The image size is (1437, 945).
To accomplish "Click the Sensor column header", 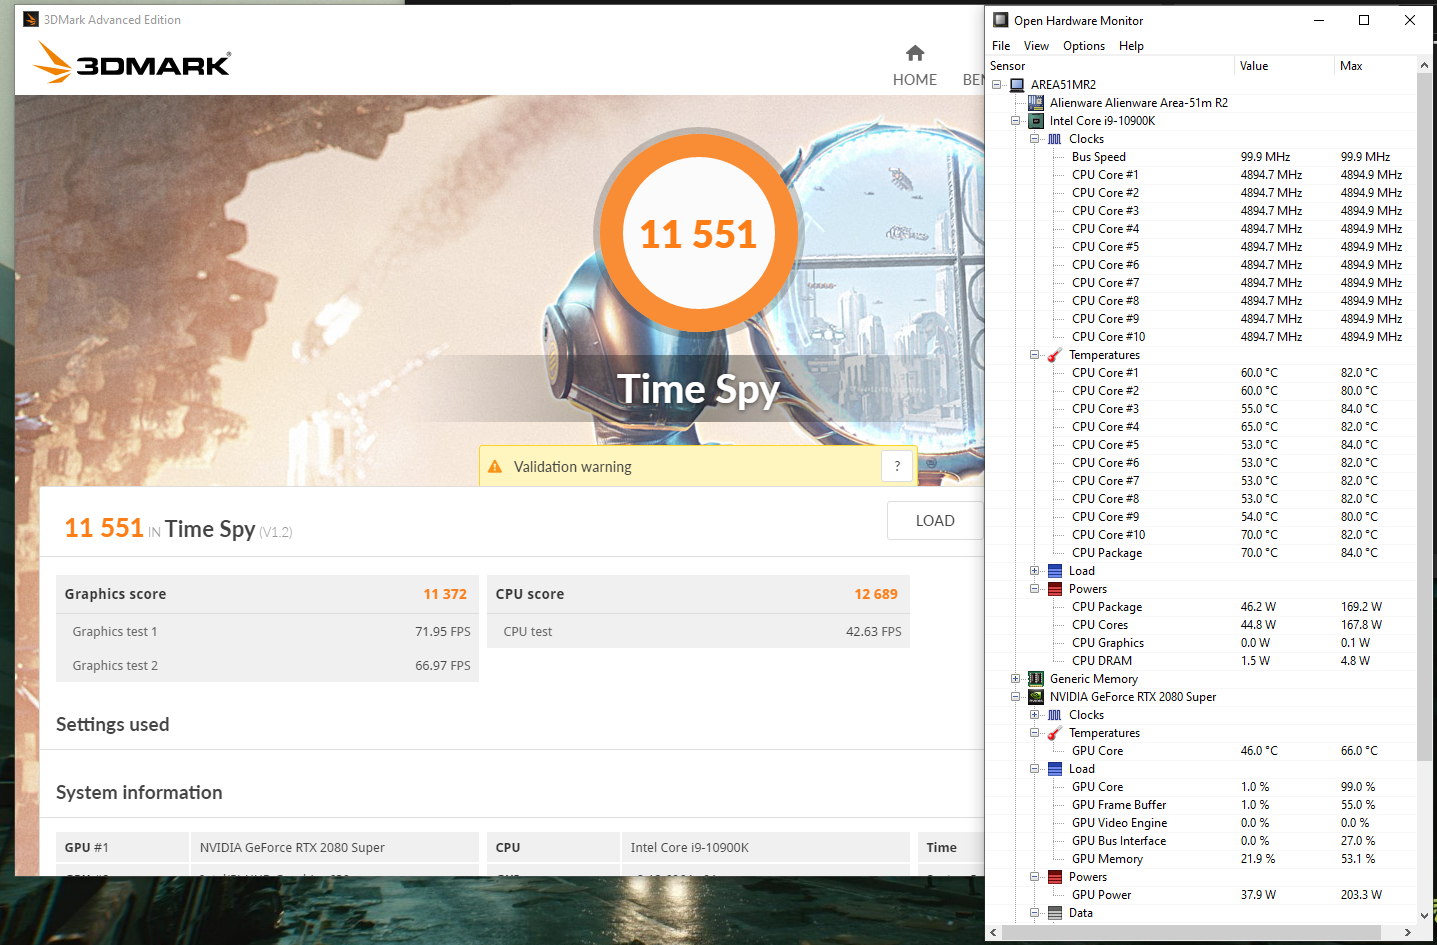I will tap(1110, 66).
